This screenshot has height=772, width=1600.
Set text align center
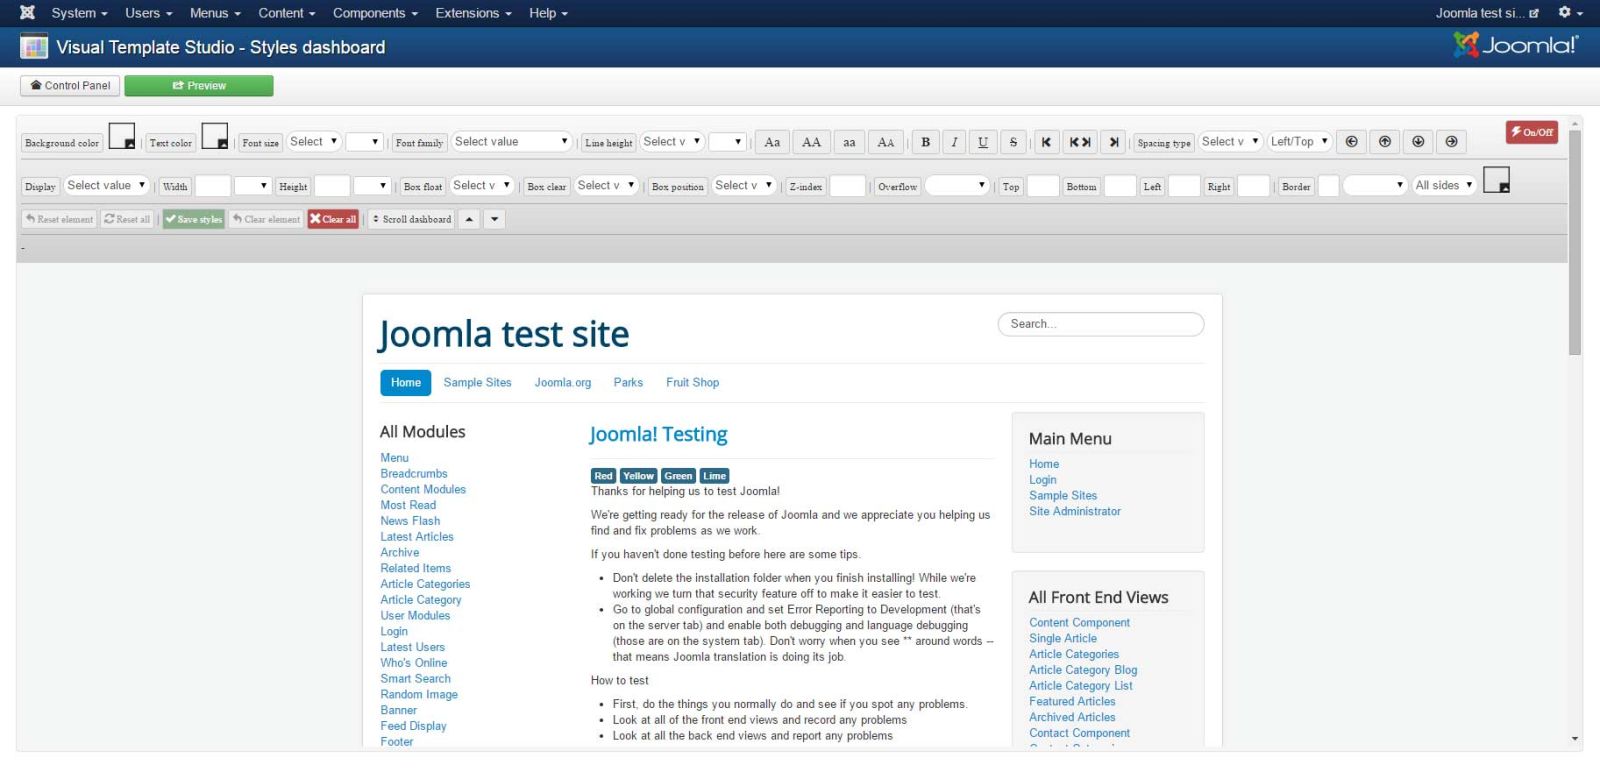coord(1080,142)
